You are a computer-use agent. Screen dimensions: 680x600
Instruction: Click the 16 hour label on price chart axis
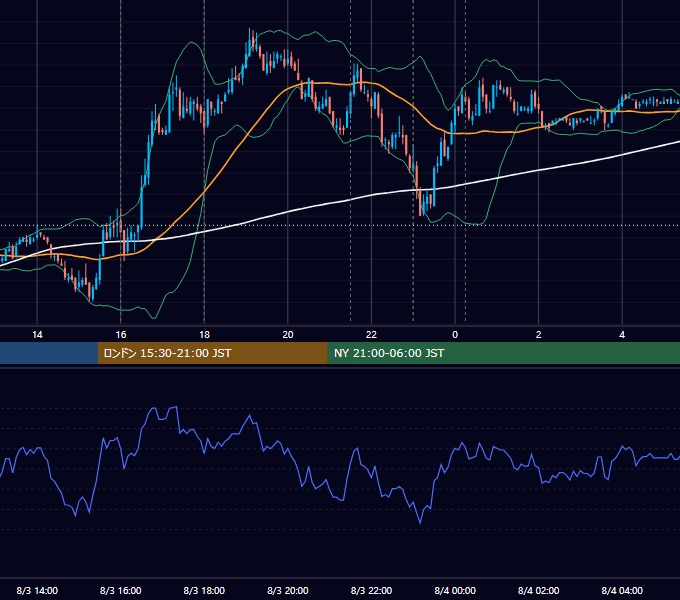[x=121, y=335]
